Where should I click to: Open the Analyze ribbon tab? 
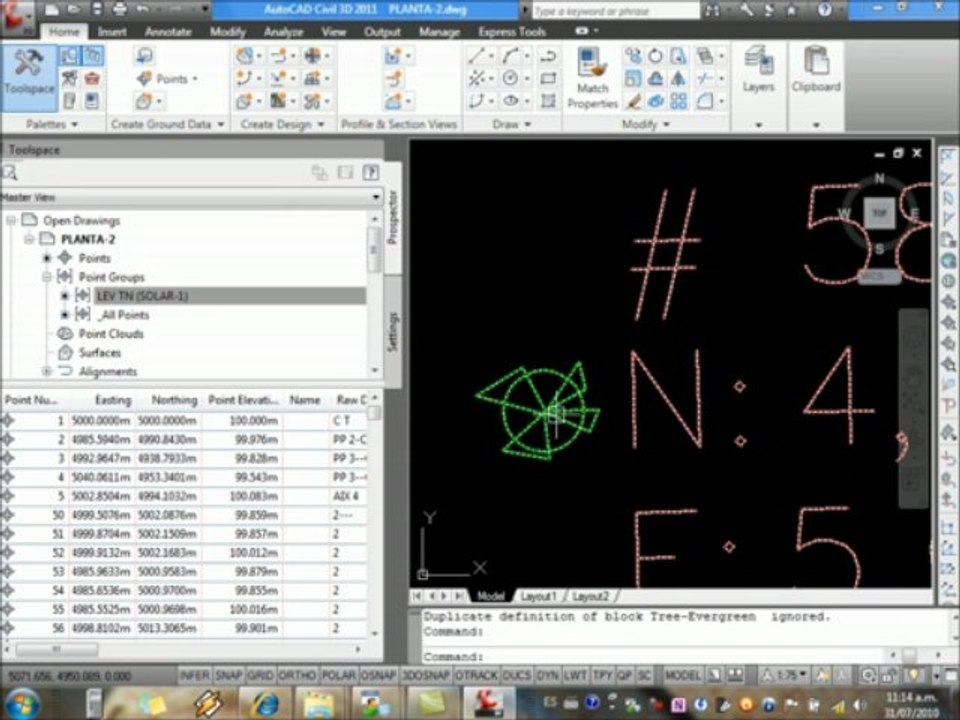tap(283, 32)
